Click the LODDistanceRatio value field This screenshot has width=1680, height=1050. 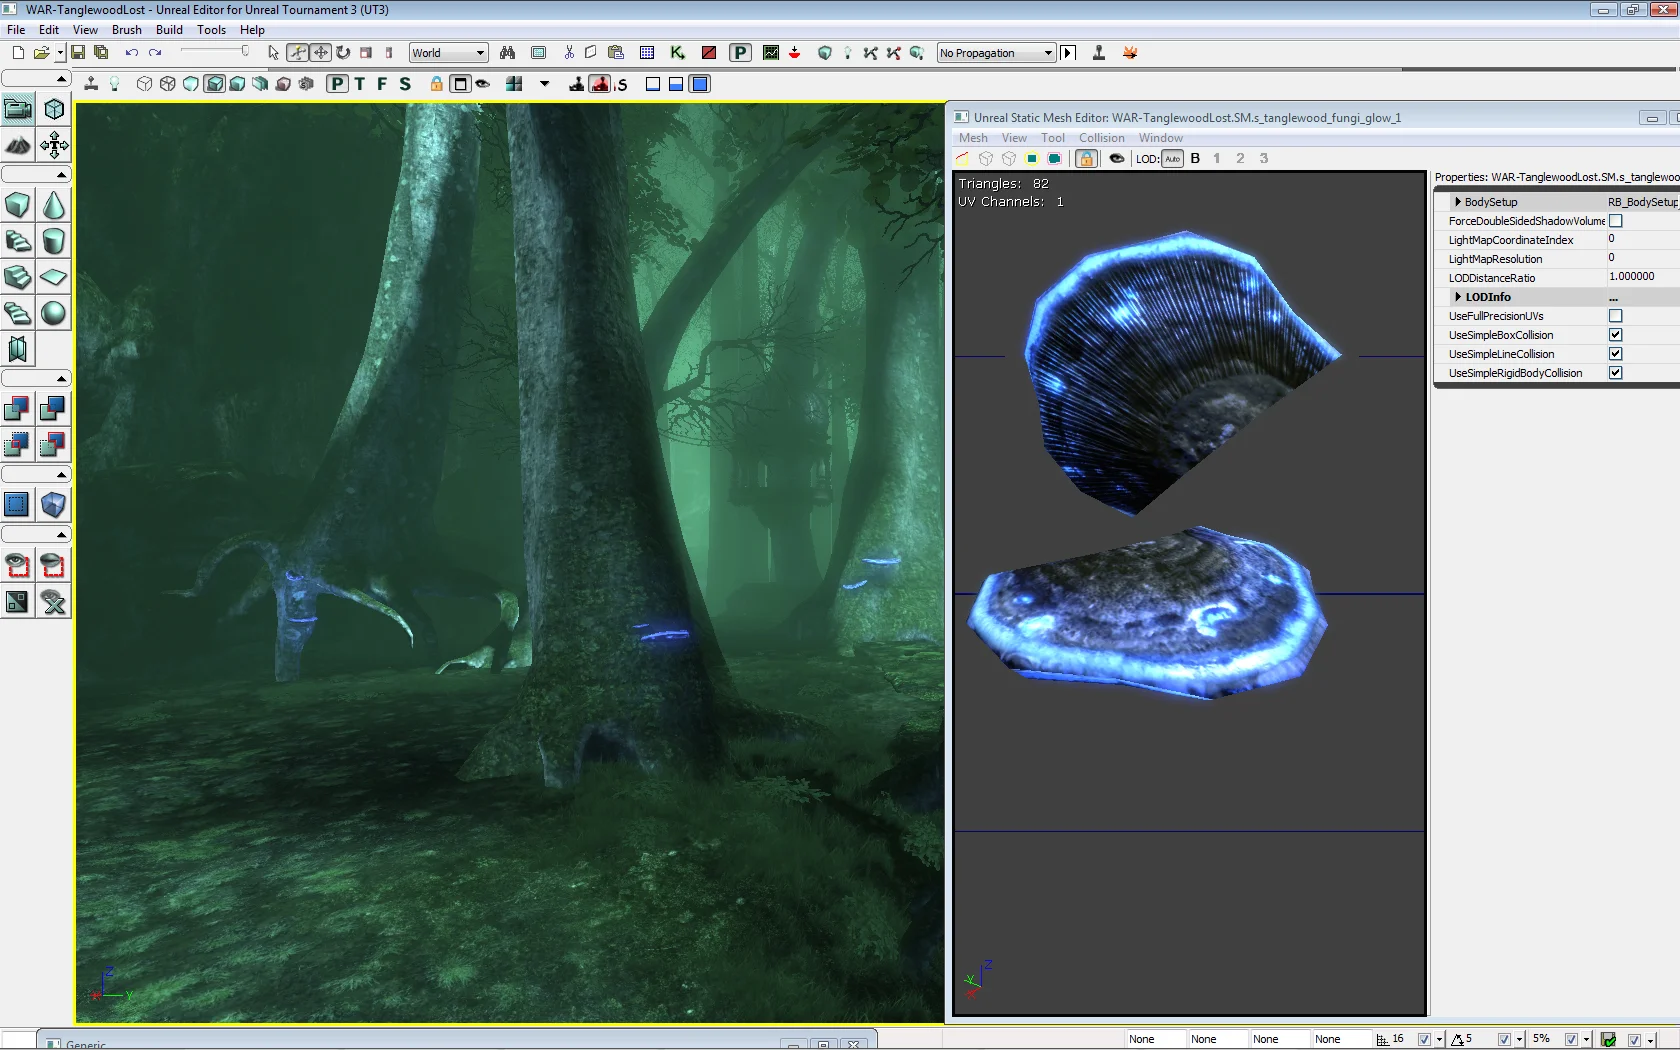[x=1643, y=277]
